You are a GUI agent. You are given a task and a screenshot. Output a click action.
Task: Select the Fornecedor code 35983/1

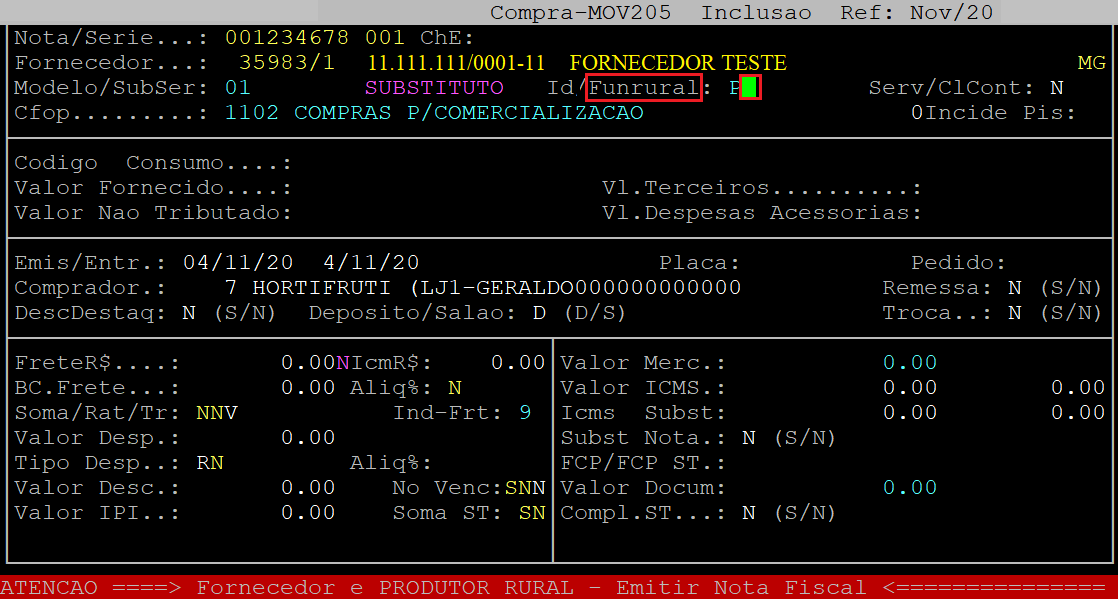(295, 63)
